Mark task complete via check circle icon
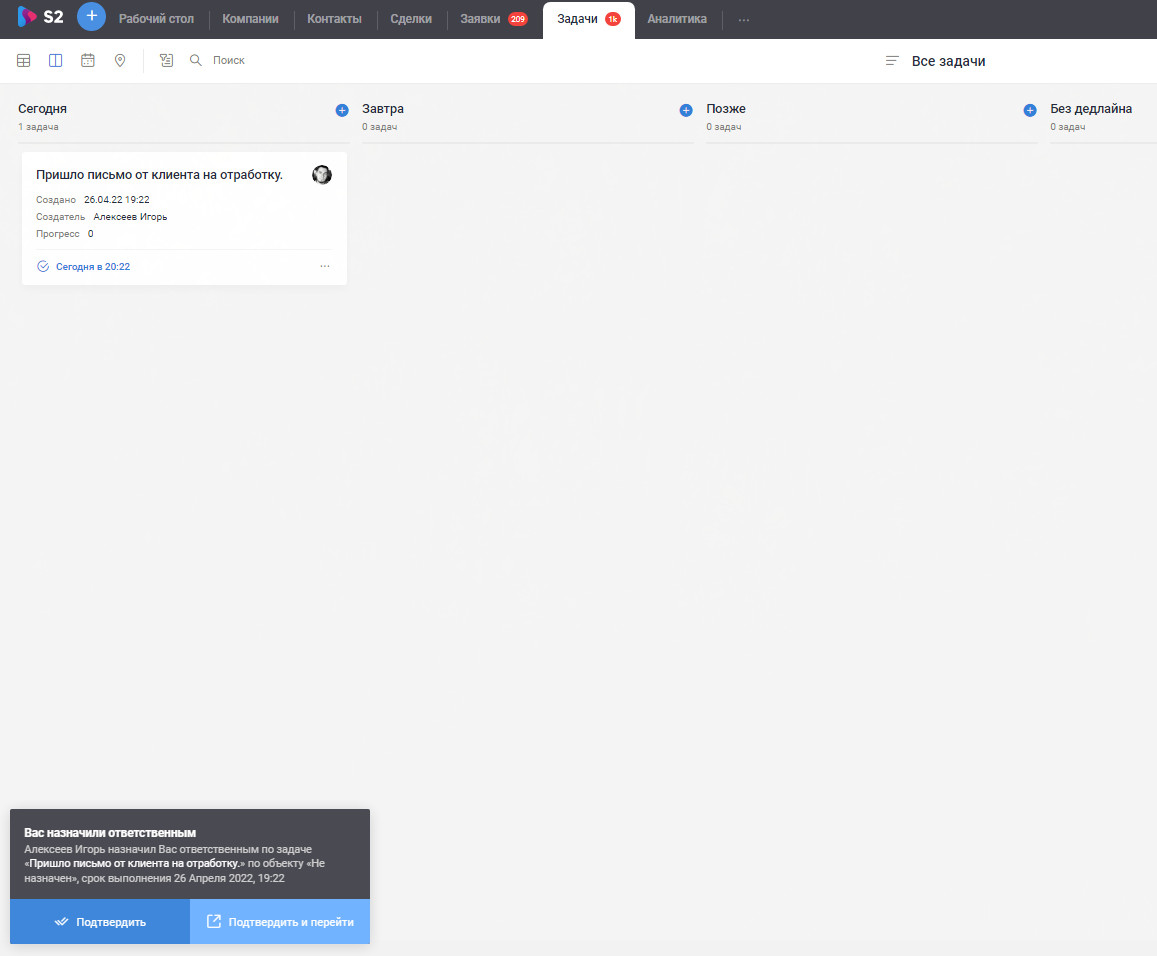This screenshot has height=956, width=1157. coord(43,266)
